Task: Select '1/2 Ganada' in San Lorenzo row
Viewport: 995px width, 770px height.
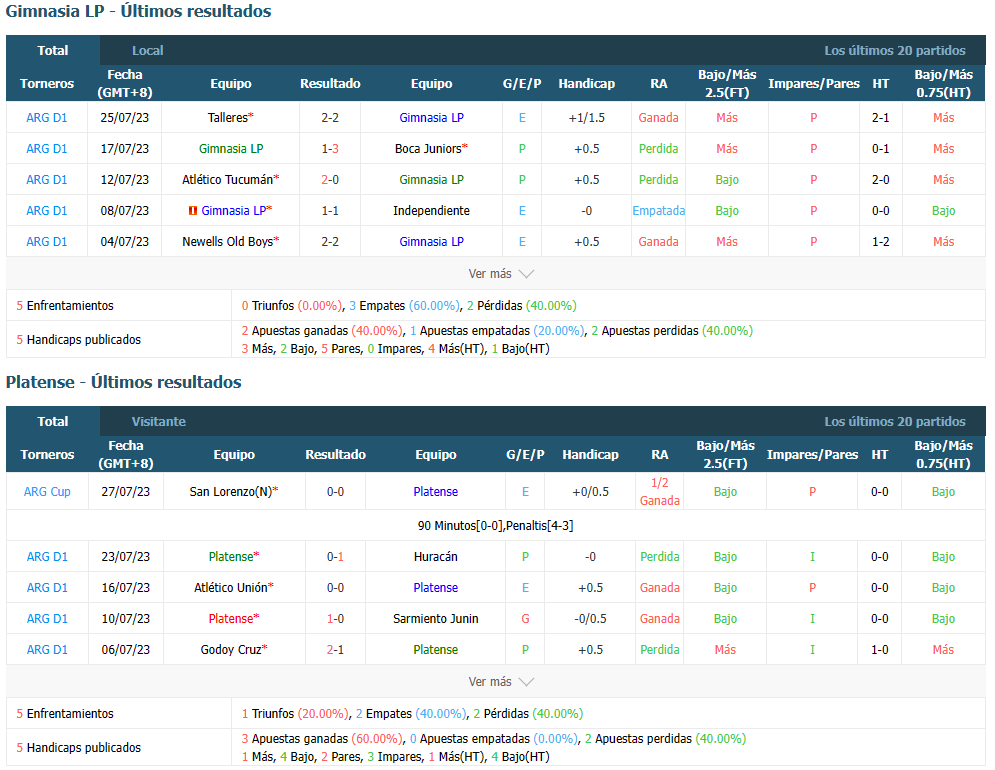Action: 660,491
